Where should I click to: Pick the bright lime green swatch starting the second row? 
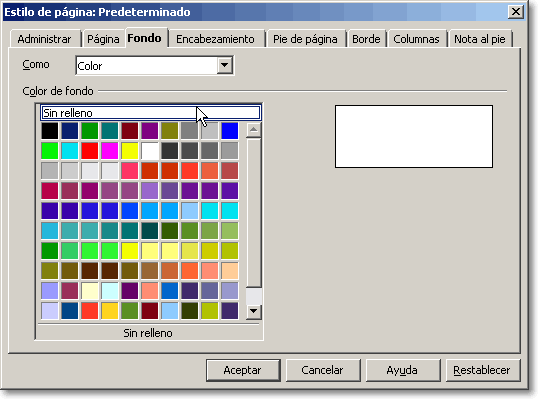pos(50,151)
